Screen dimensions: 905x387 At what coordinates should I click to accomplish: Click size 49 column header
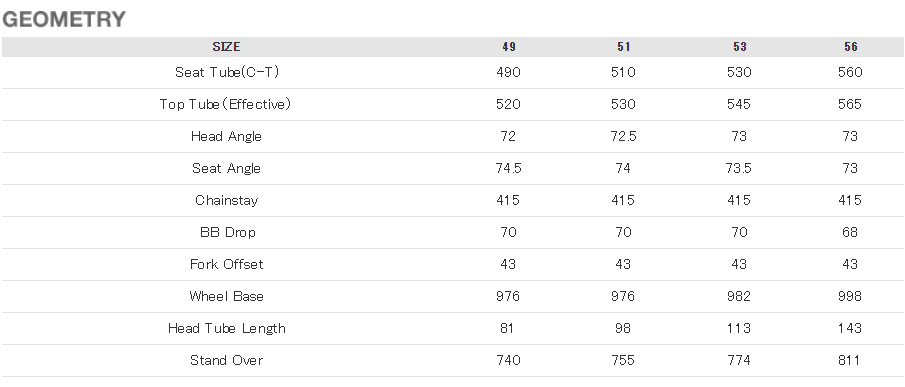(x=508, y=47)
